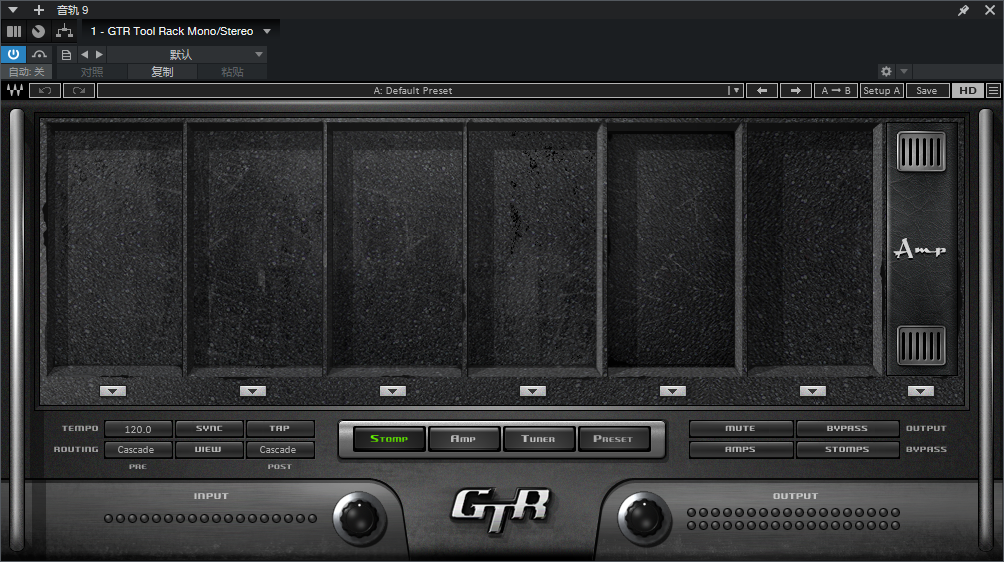Toggle HD mode
Screen dimensions: 1004x562
click(x=968, y=90)
